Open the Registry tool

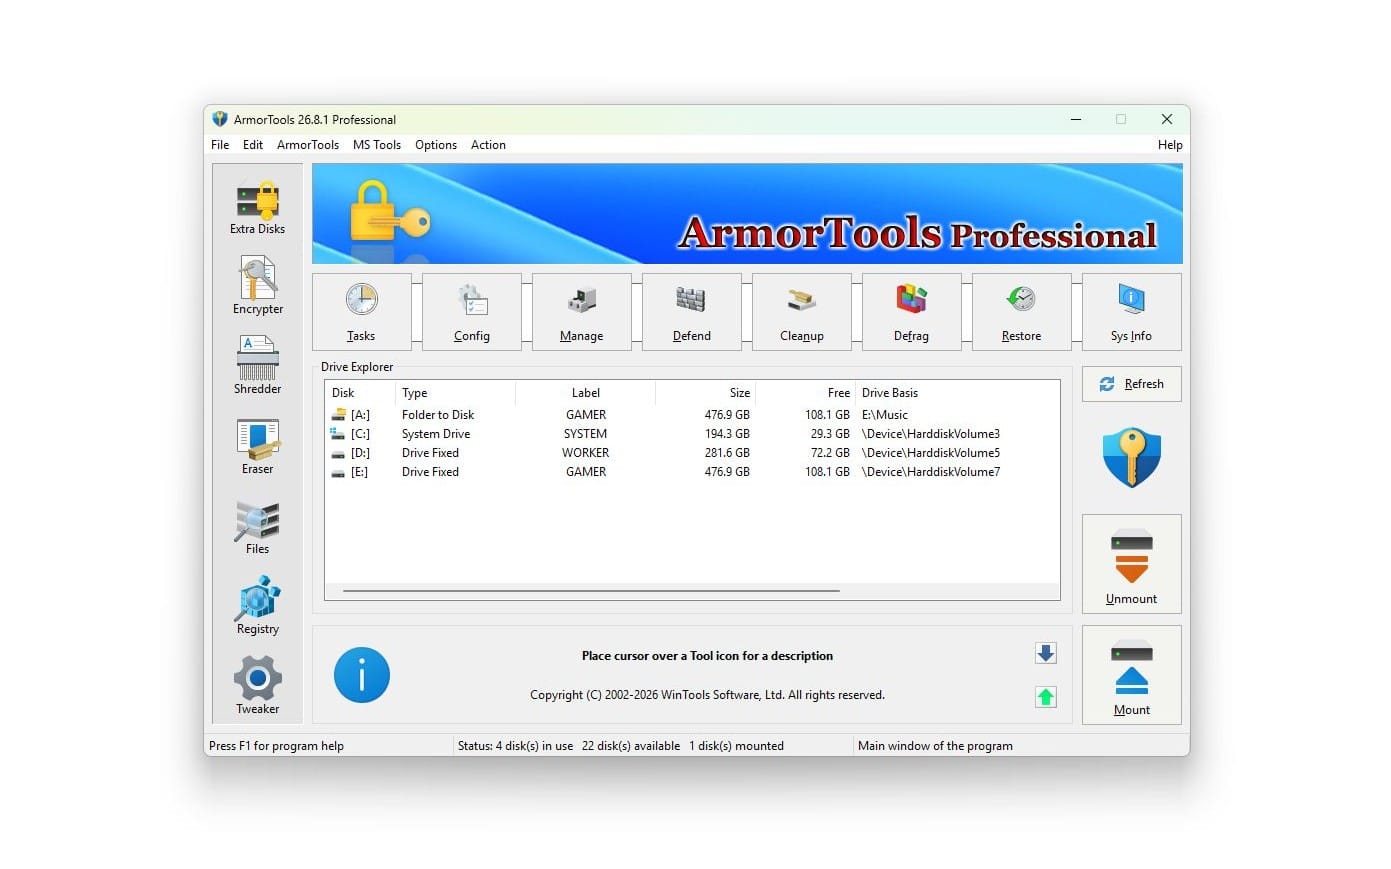(x=257, y=606)
